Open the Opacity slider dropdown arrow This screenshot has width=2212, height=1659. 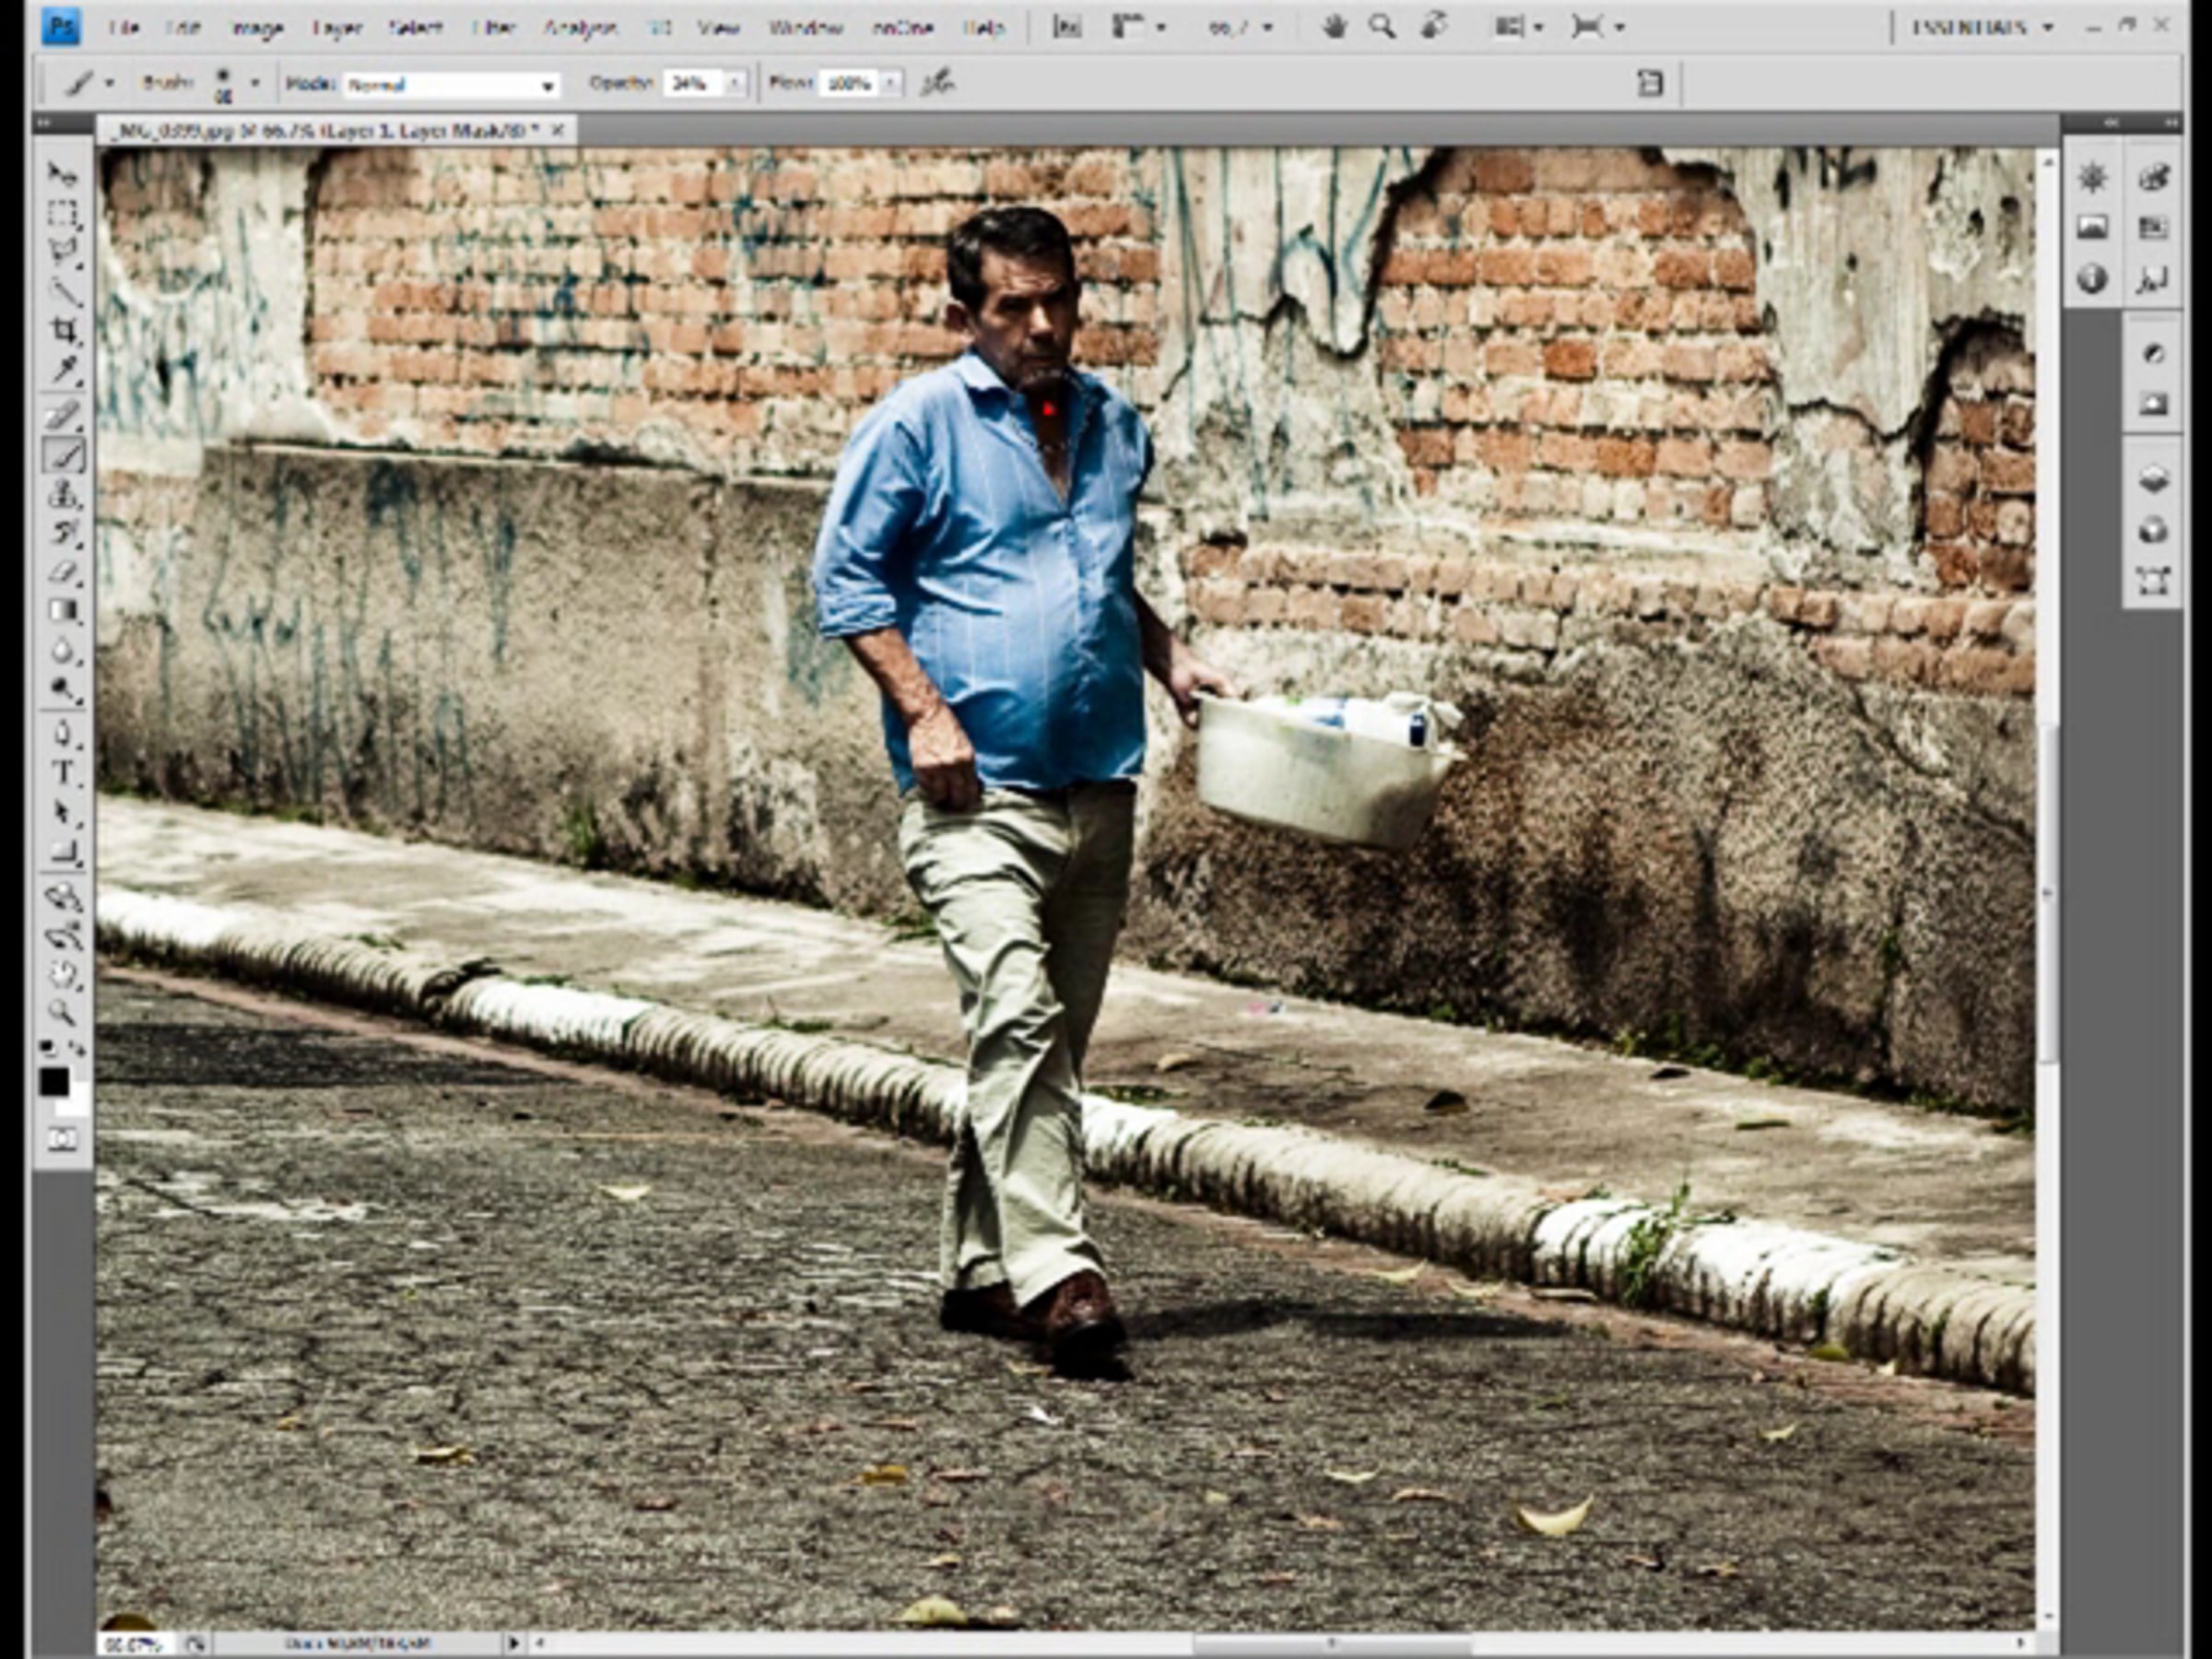[x=735, y=84]
